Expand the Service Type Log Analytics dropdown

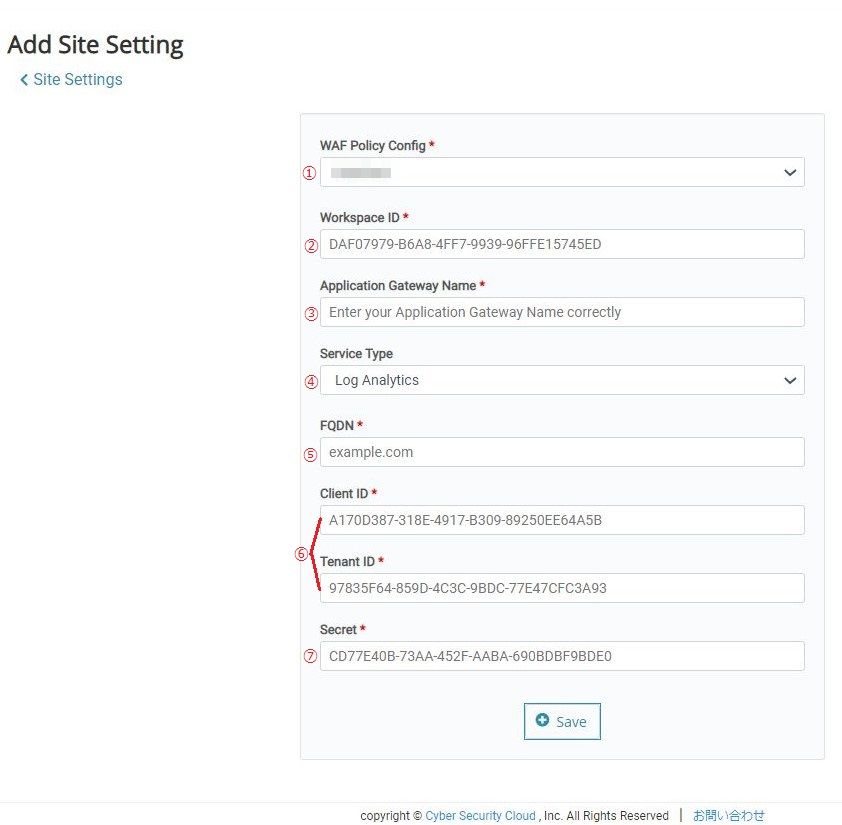coord(562,380)
